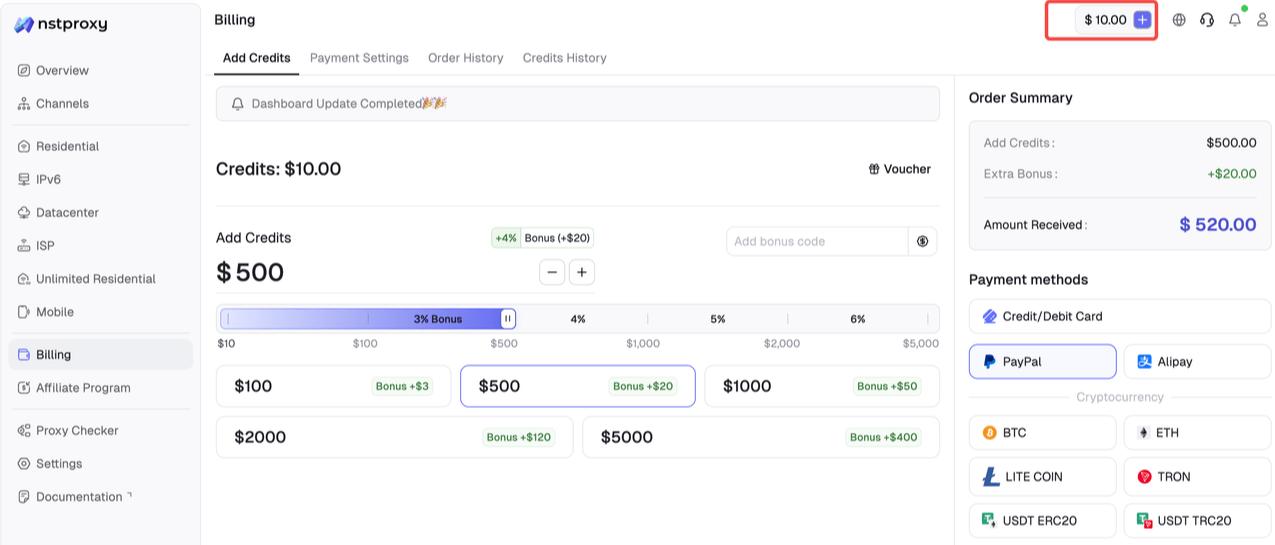Click the credits slider handle
1275x545 pixels.
508,319
